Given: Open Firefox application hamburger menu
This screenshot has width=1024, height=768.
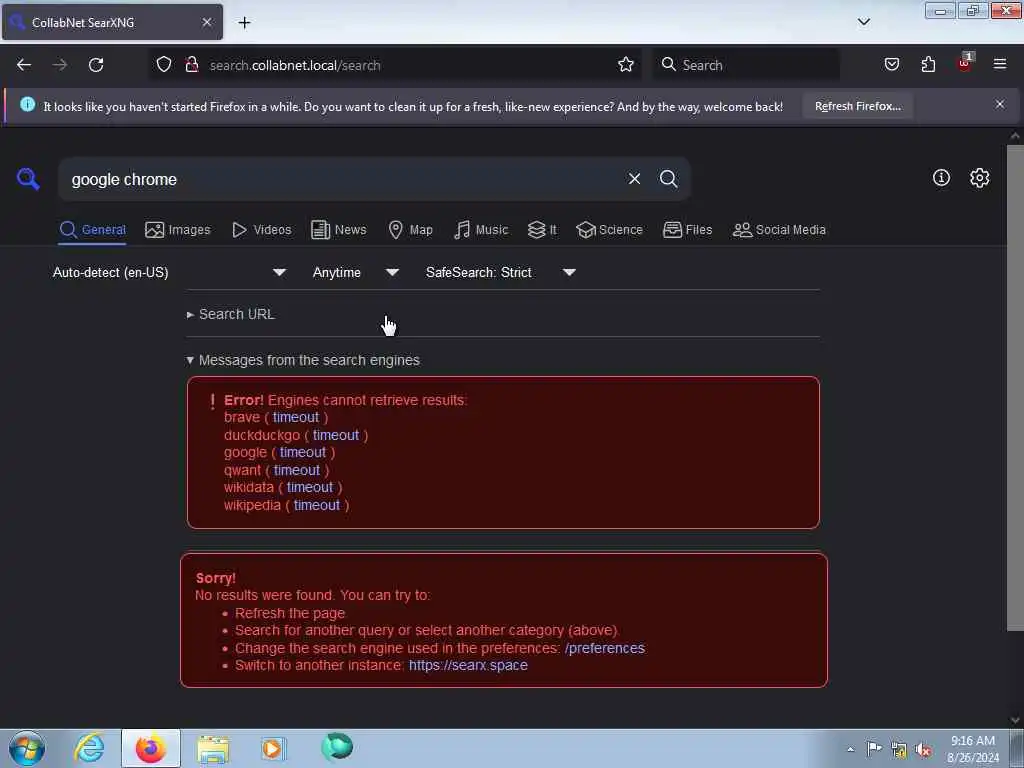Looking at the screenshot, I should coord(1000,64).
